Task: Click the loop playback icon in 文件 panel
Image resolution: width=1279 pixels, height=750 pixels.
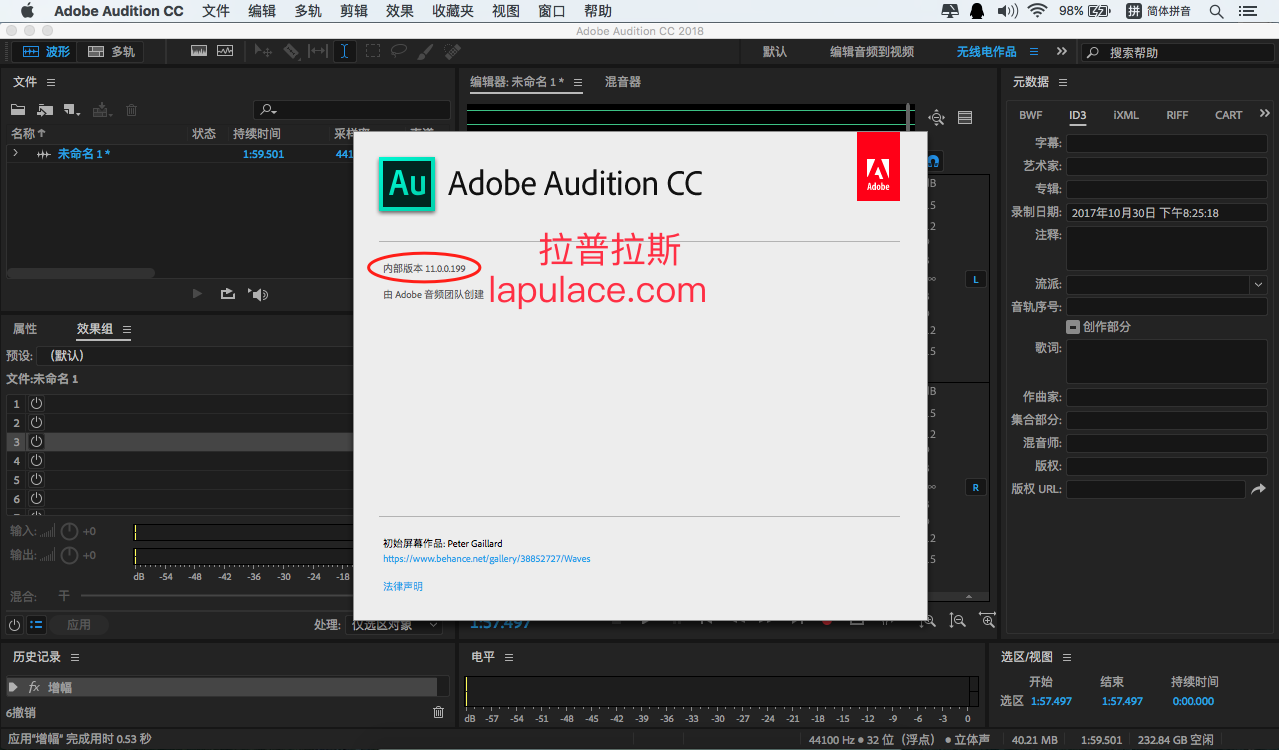Action: click(228, 294)
